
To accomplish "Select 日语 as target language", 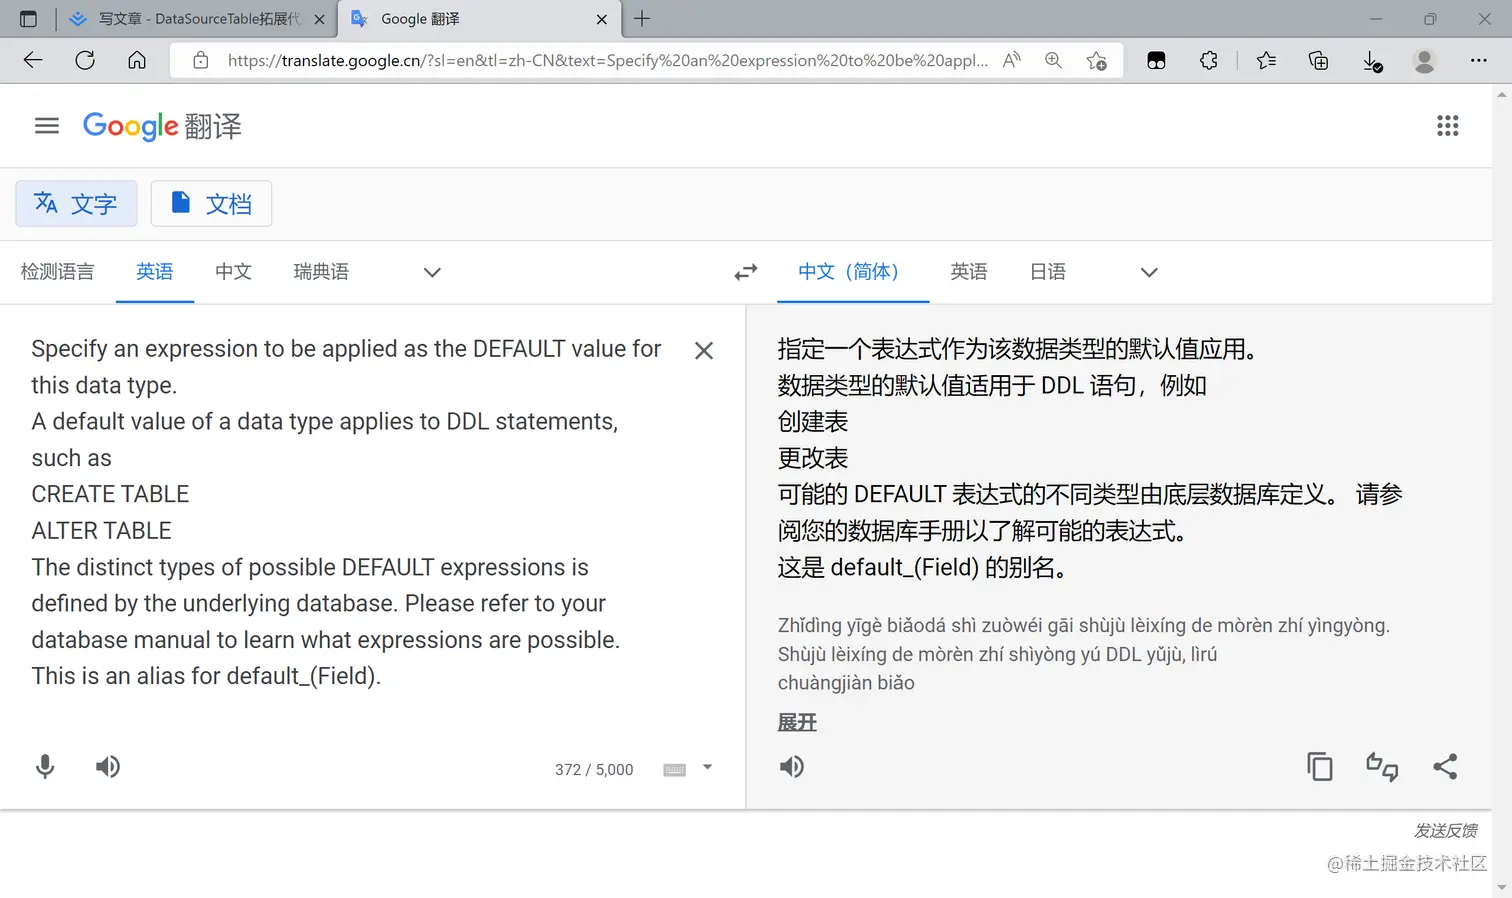I will tap(1048, 272).
